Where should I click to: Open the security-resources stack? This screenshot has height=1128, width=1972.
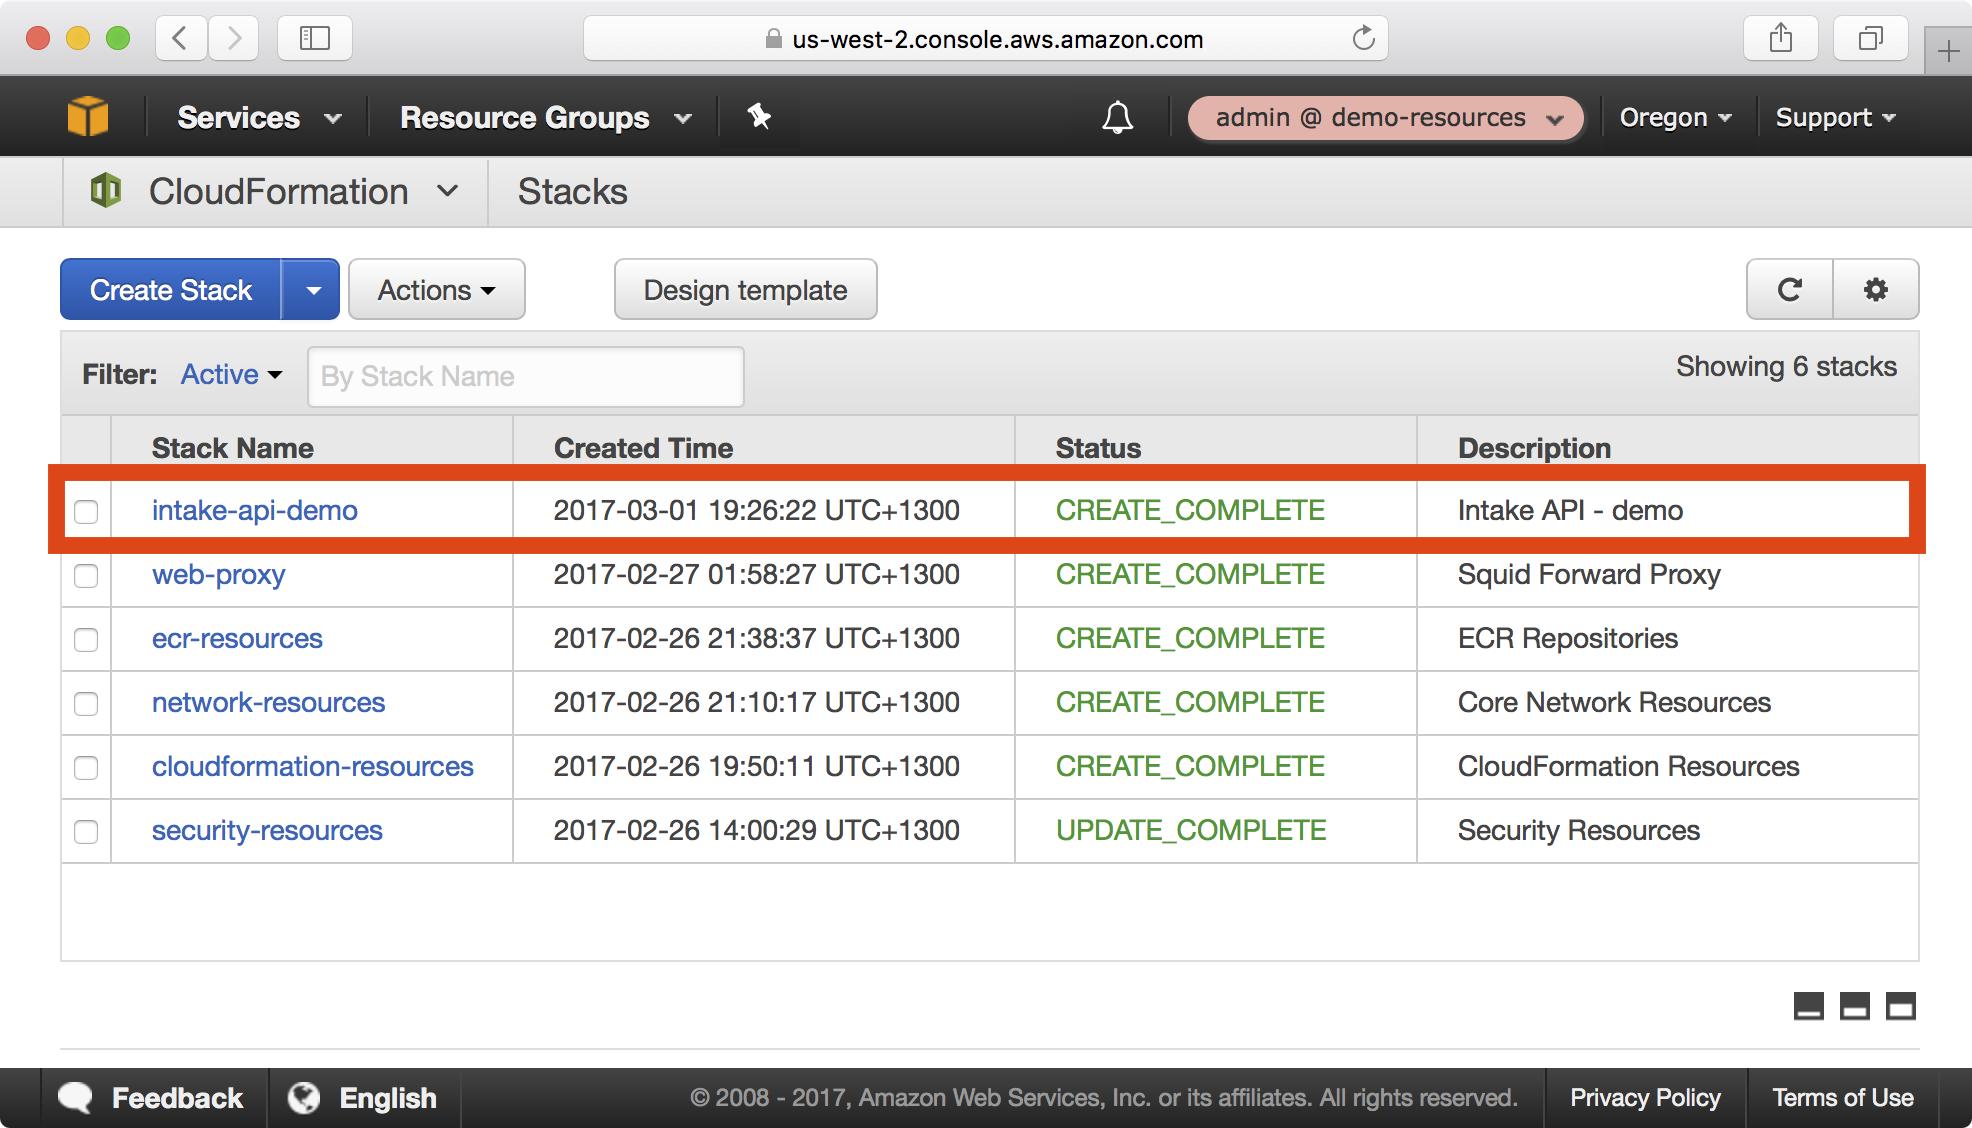pos(267,830)
